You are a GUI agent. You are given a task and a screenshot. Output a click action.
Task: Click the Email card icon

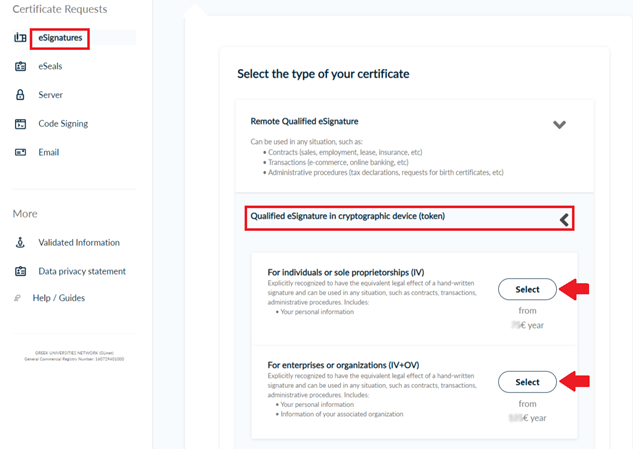coord(20,152)
